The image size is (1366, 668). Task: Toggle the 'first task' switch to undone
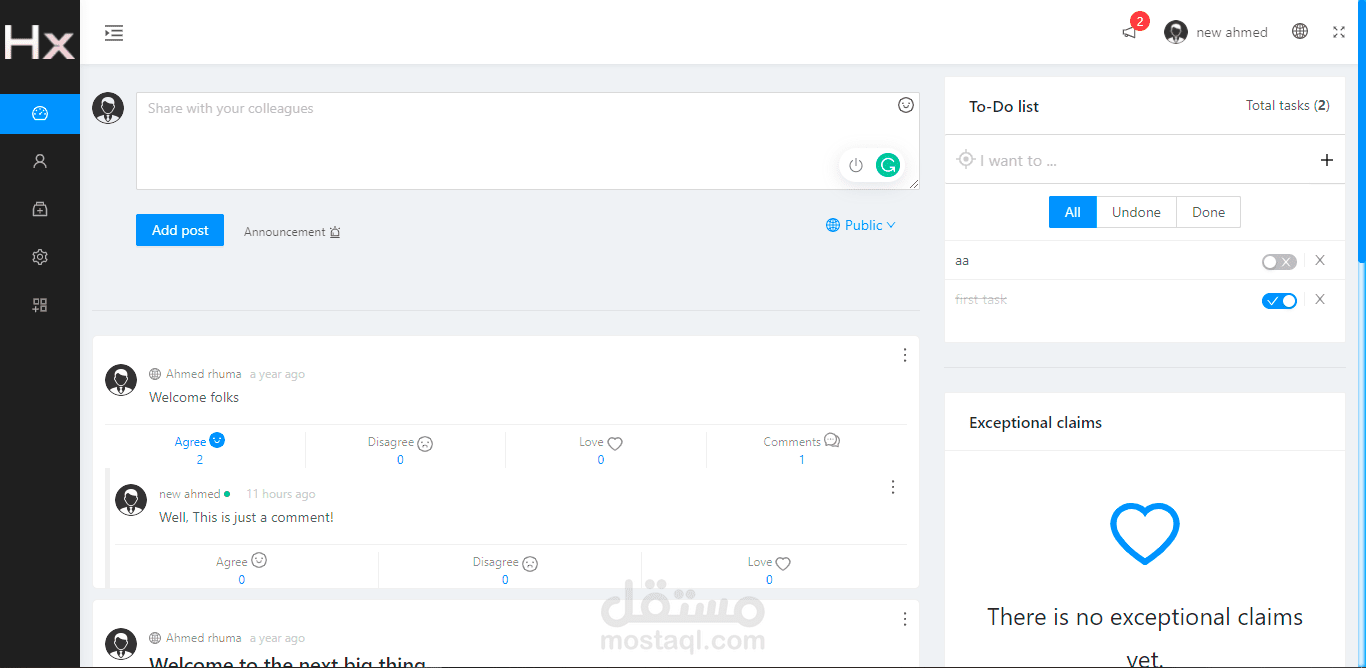coord(1279,300)
